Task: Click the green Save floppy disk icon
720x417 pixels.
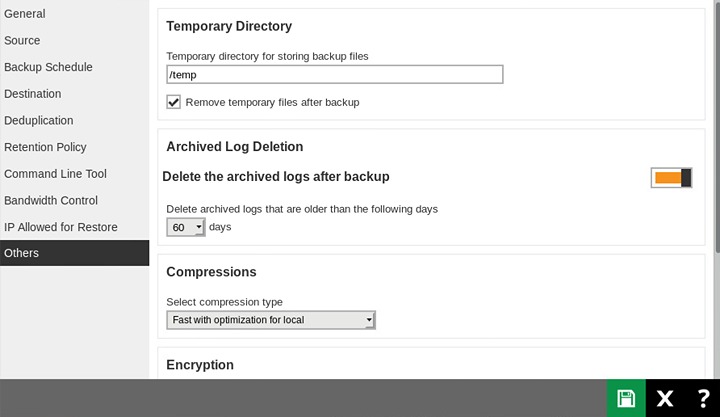Action: pyautogui.click(x=626, y=398)
